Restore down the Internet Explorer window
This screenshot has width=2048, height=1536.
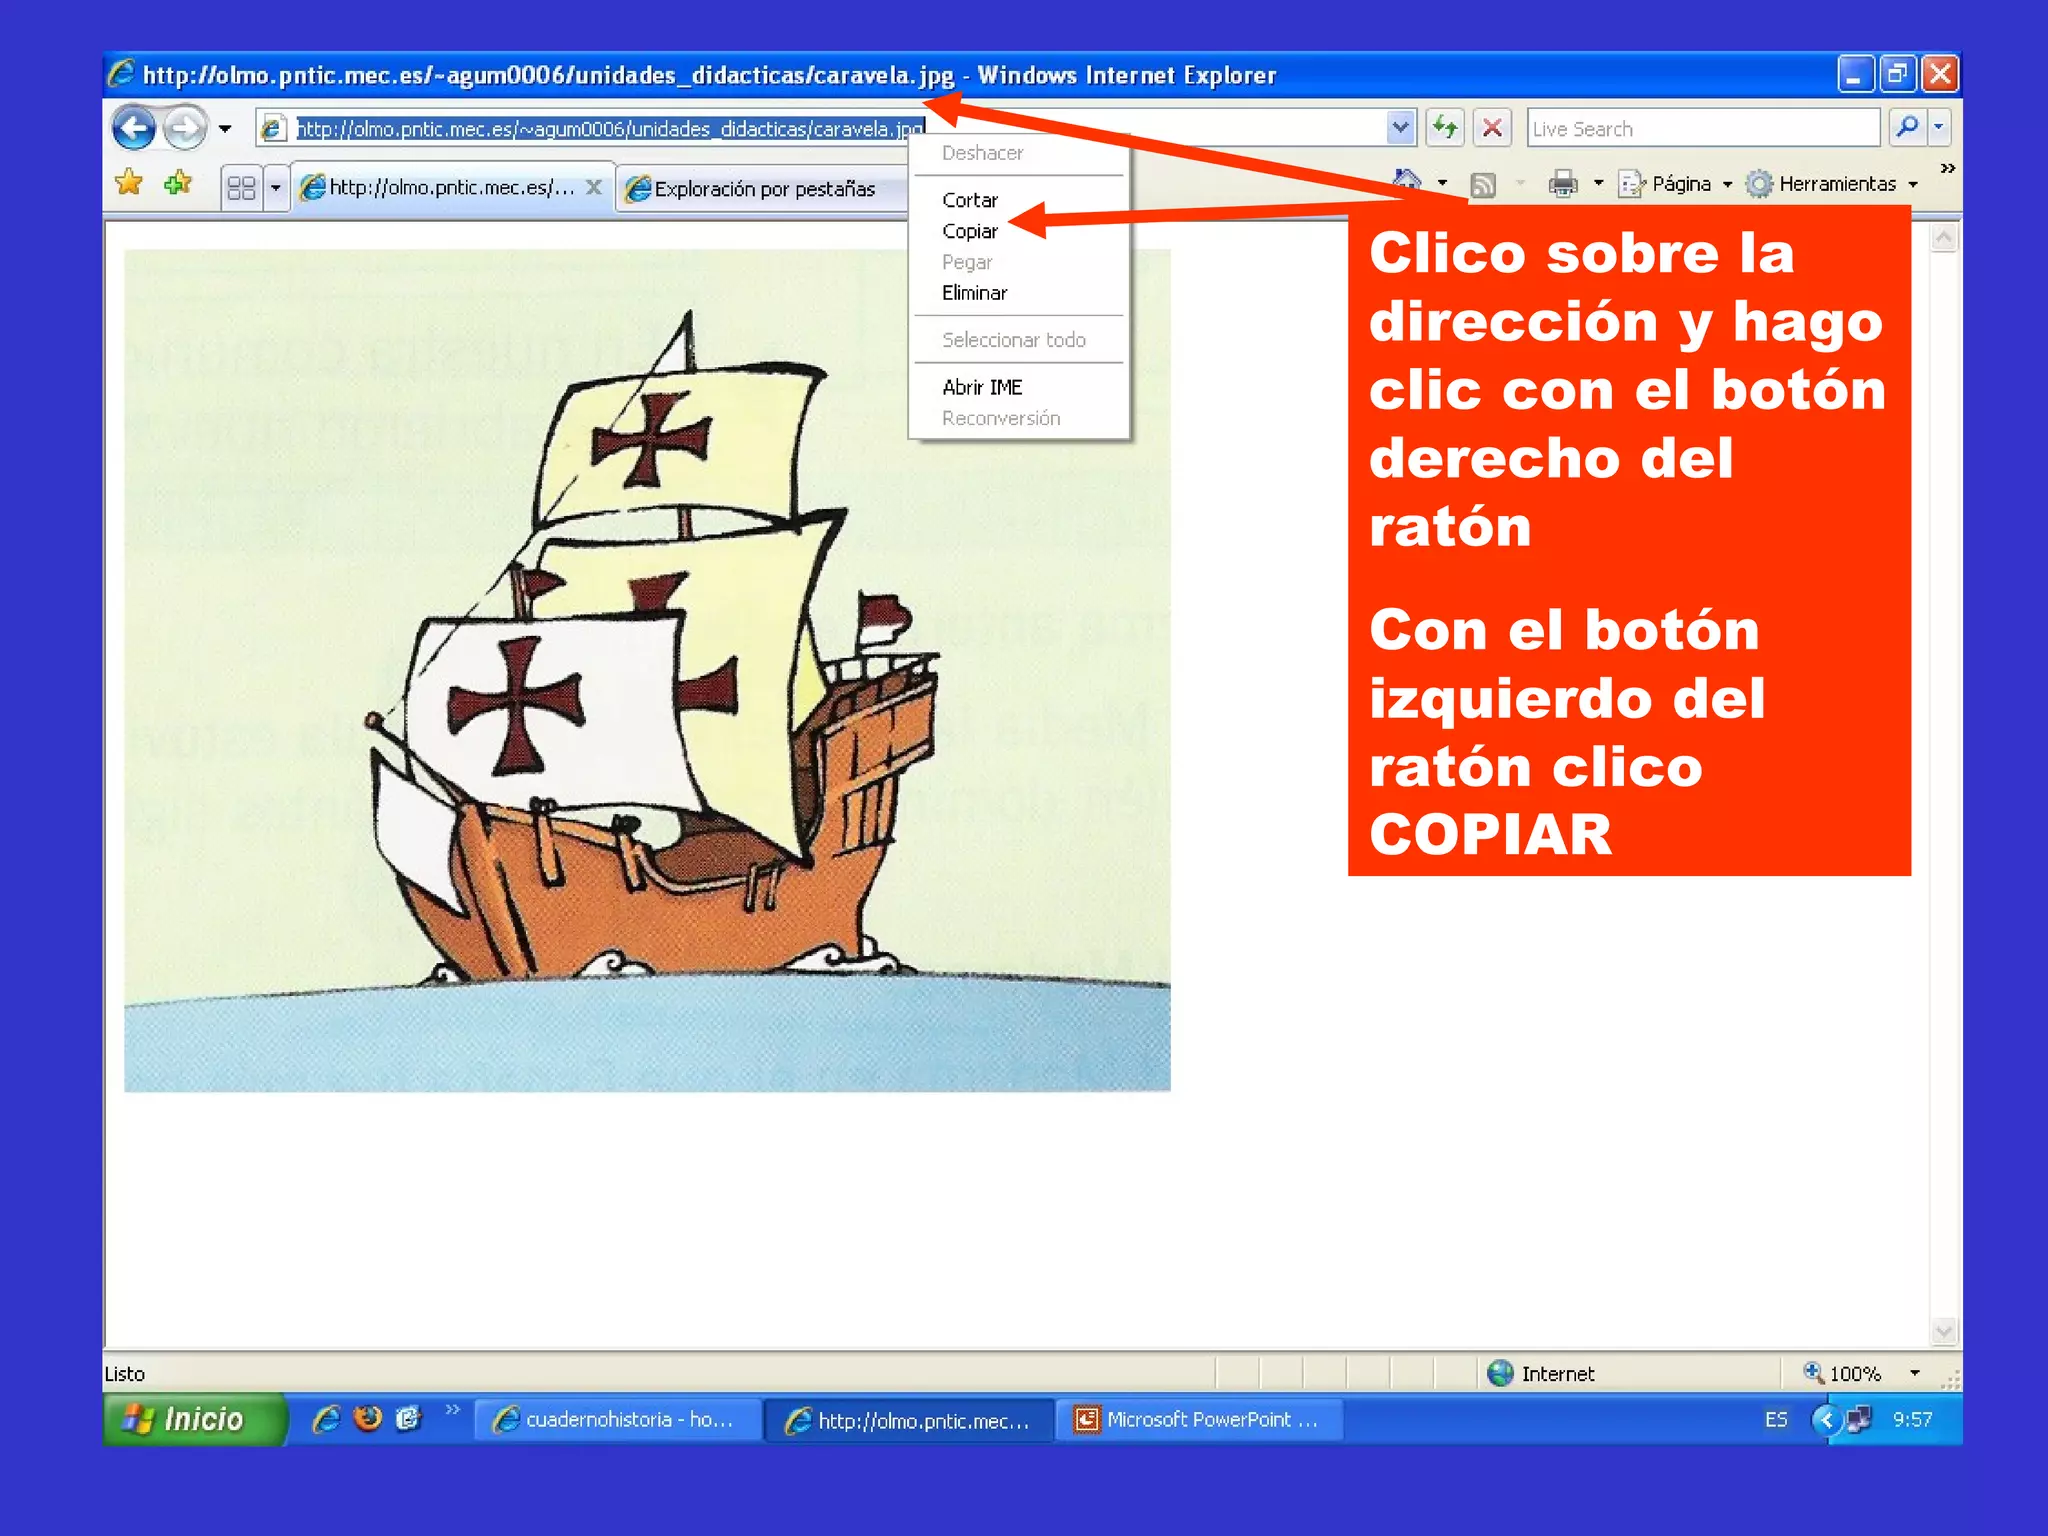point(1897,74)
